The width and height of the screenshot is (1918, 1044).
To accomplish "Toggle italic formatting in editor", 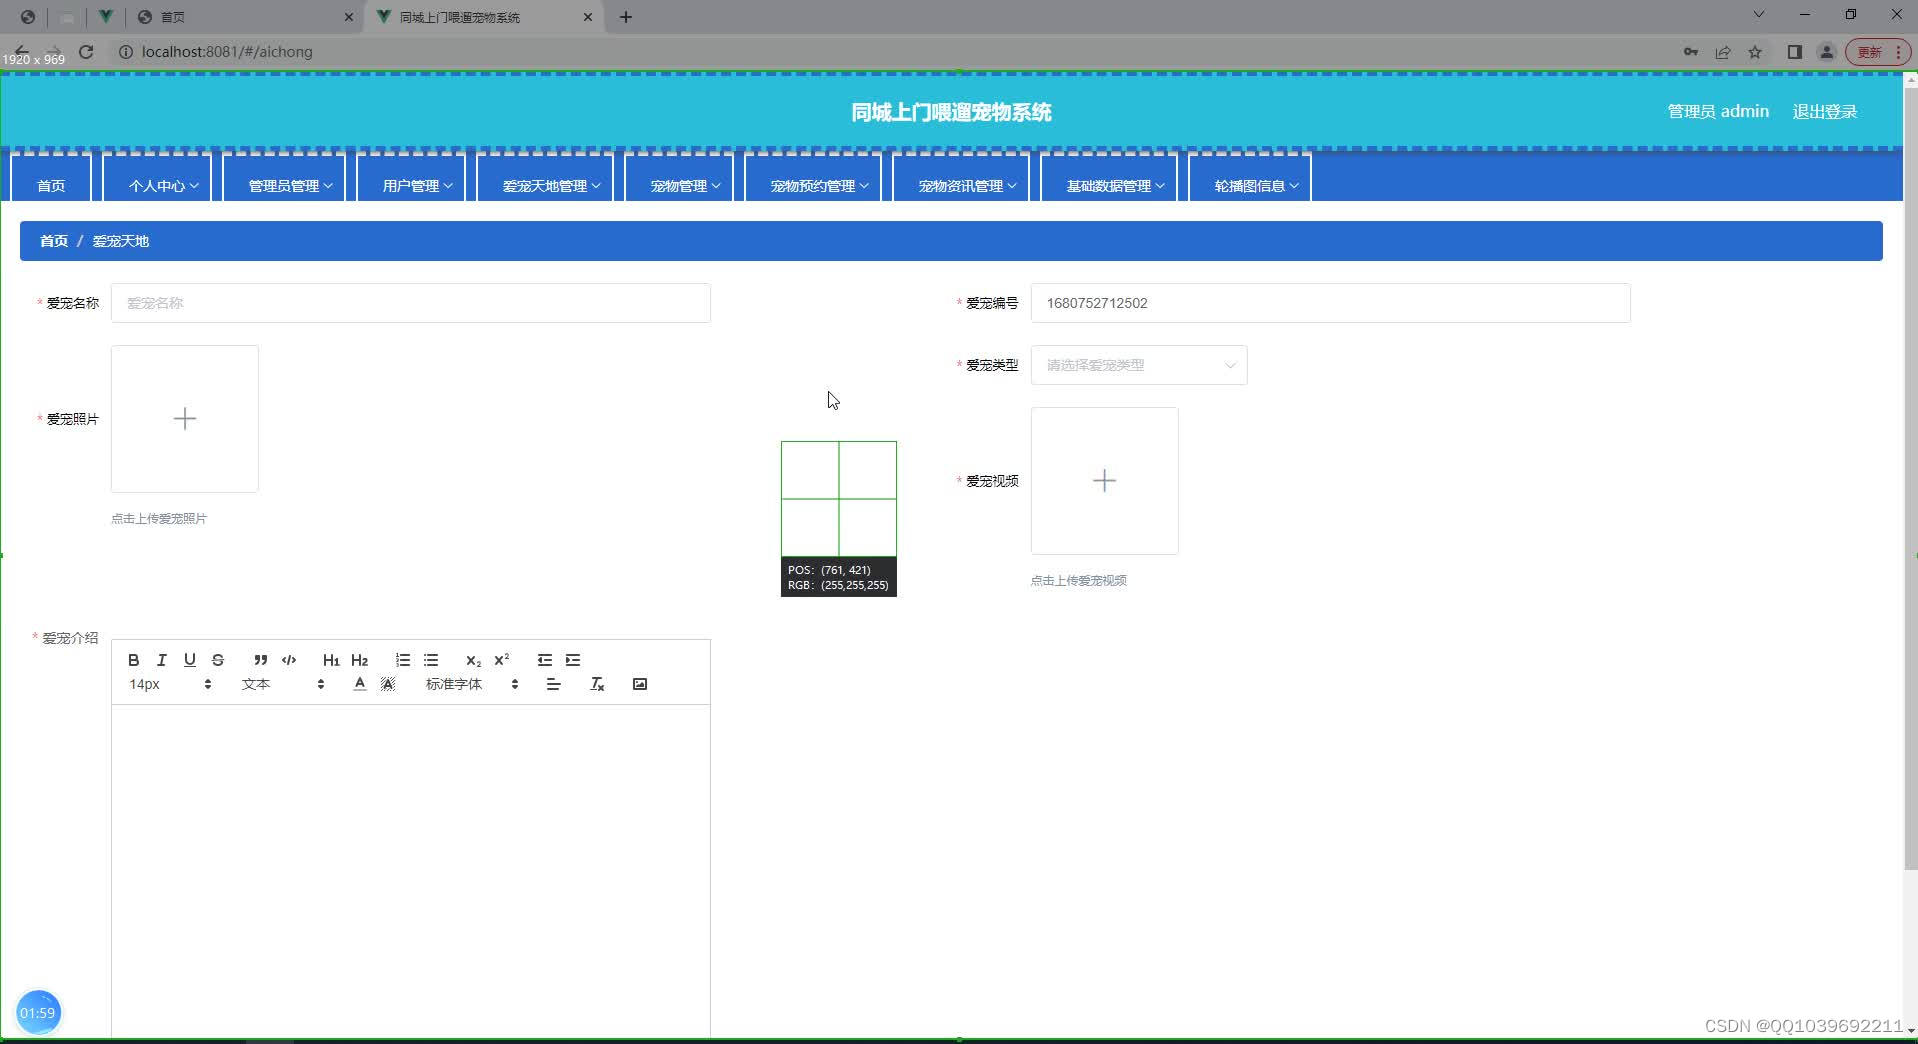I will pos(161,660).
